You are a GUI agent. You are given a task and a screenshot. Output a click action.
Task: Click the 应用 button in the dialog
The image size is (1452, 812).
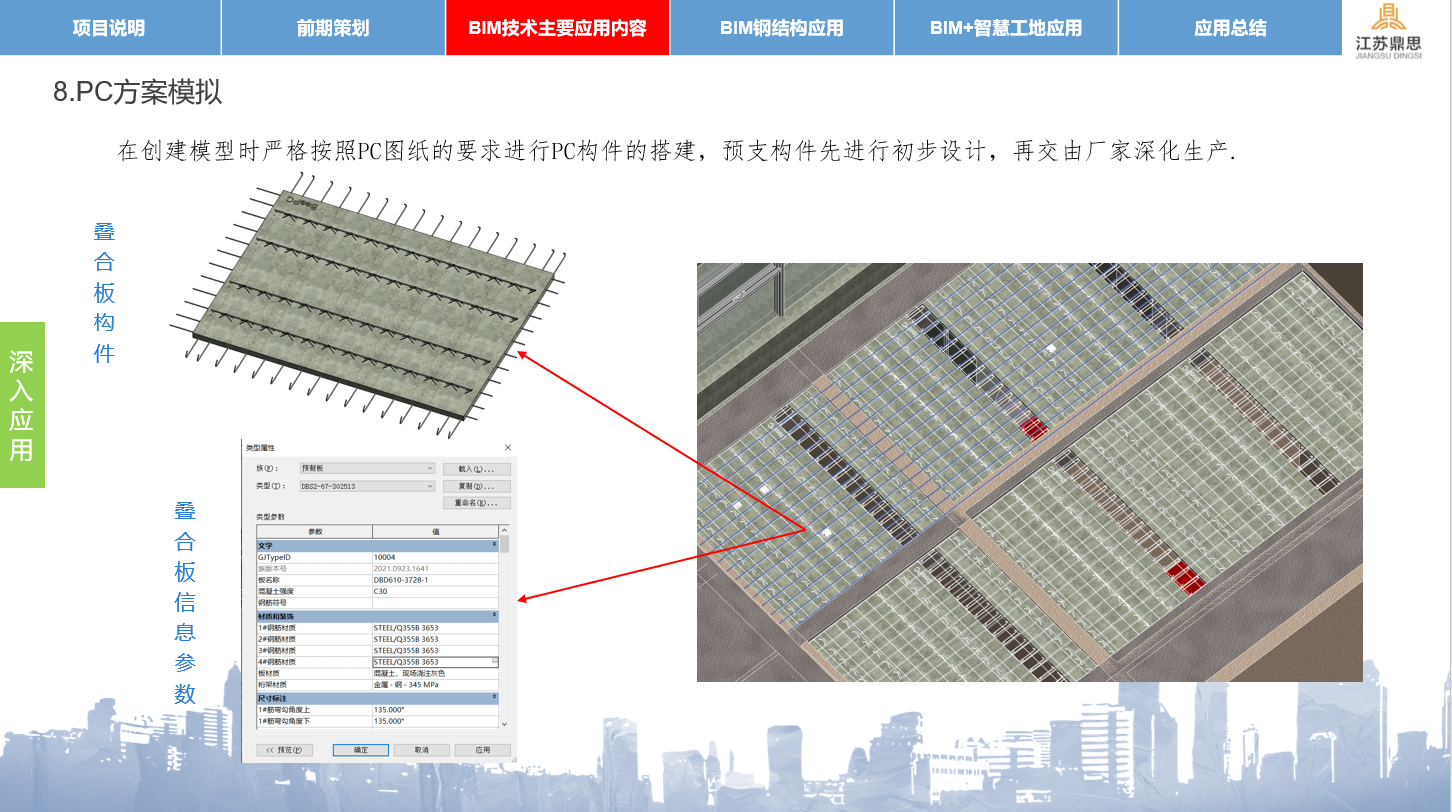[x=482, y=750]
